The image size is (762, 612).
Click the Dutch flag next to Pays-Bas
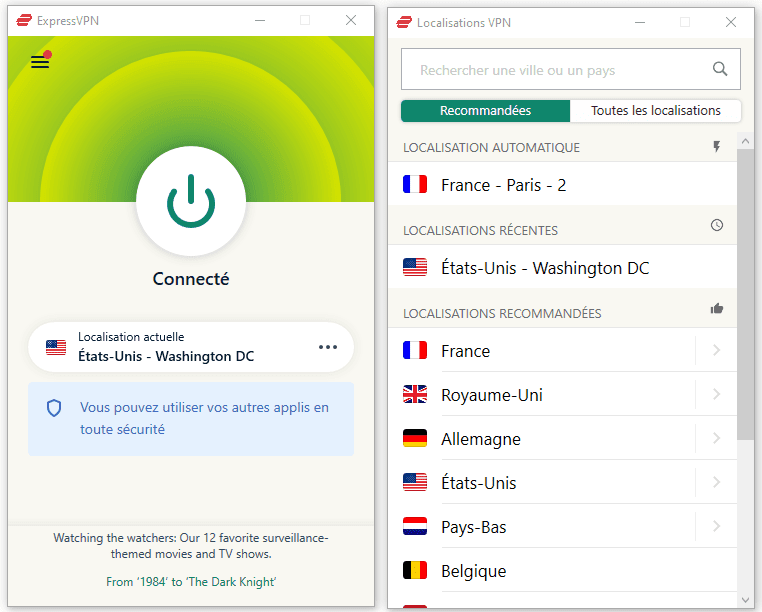[415, 526]
